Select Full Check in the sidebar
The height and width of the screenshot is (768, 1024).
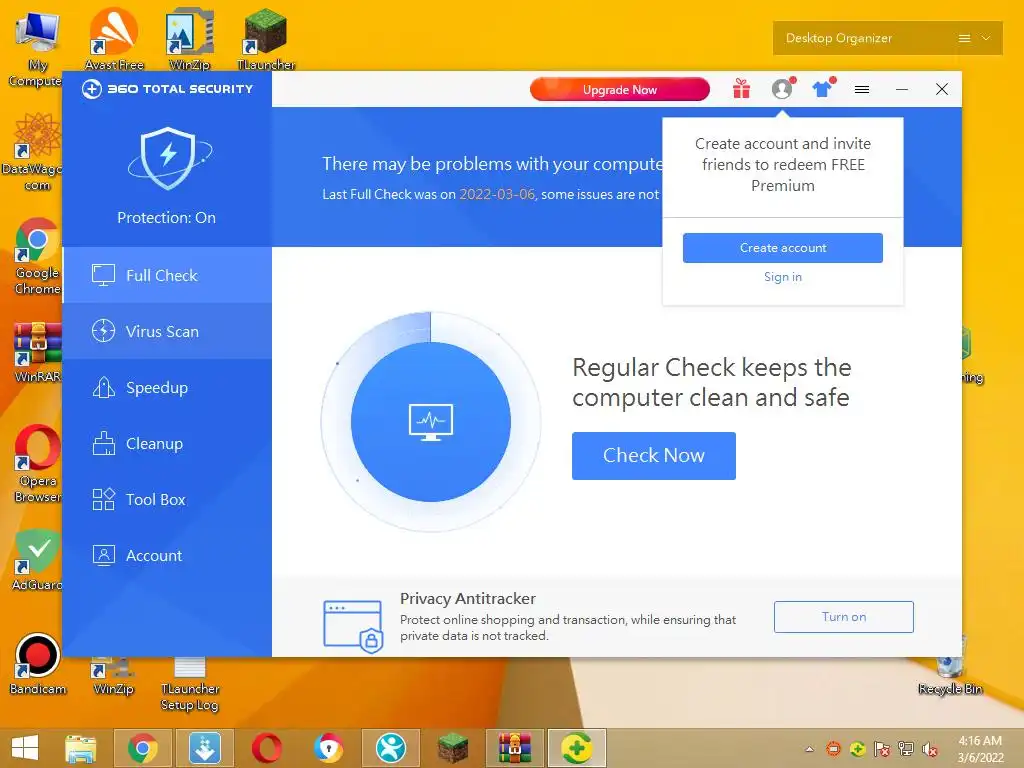pos(167,276)
